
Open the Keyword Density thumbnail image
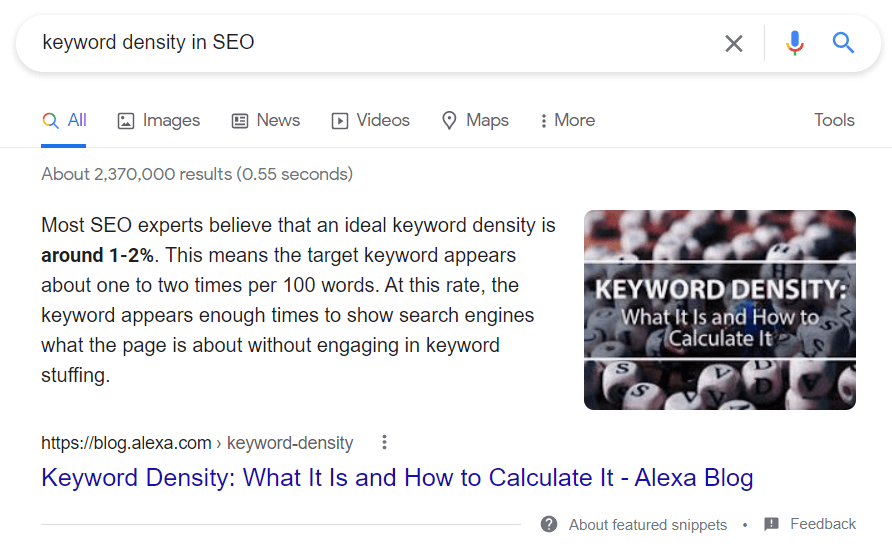click(x=719, y=309)
